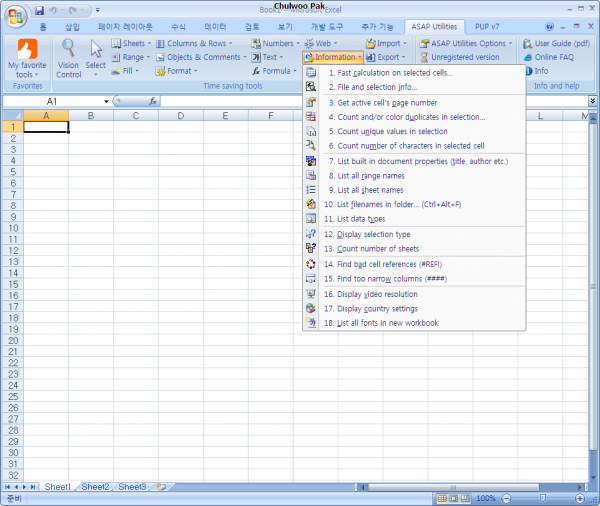Click icon beside Display video resolution
Screen dimensions: 600x506
pyautogui.click(x=311, y=294)
